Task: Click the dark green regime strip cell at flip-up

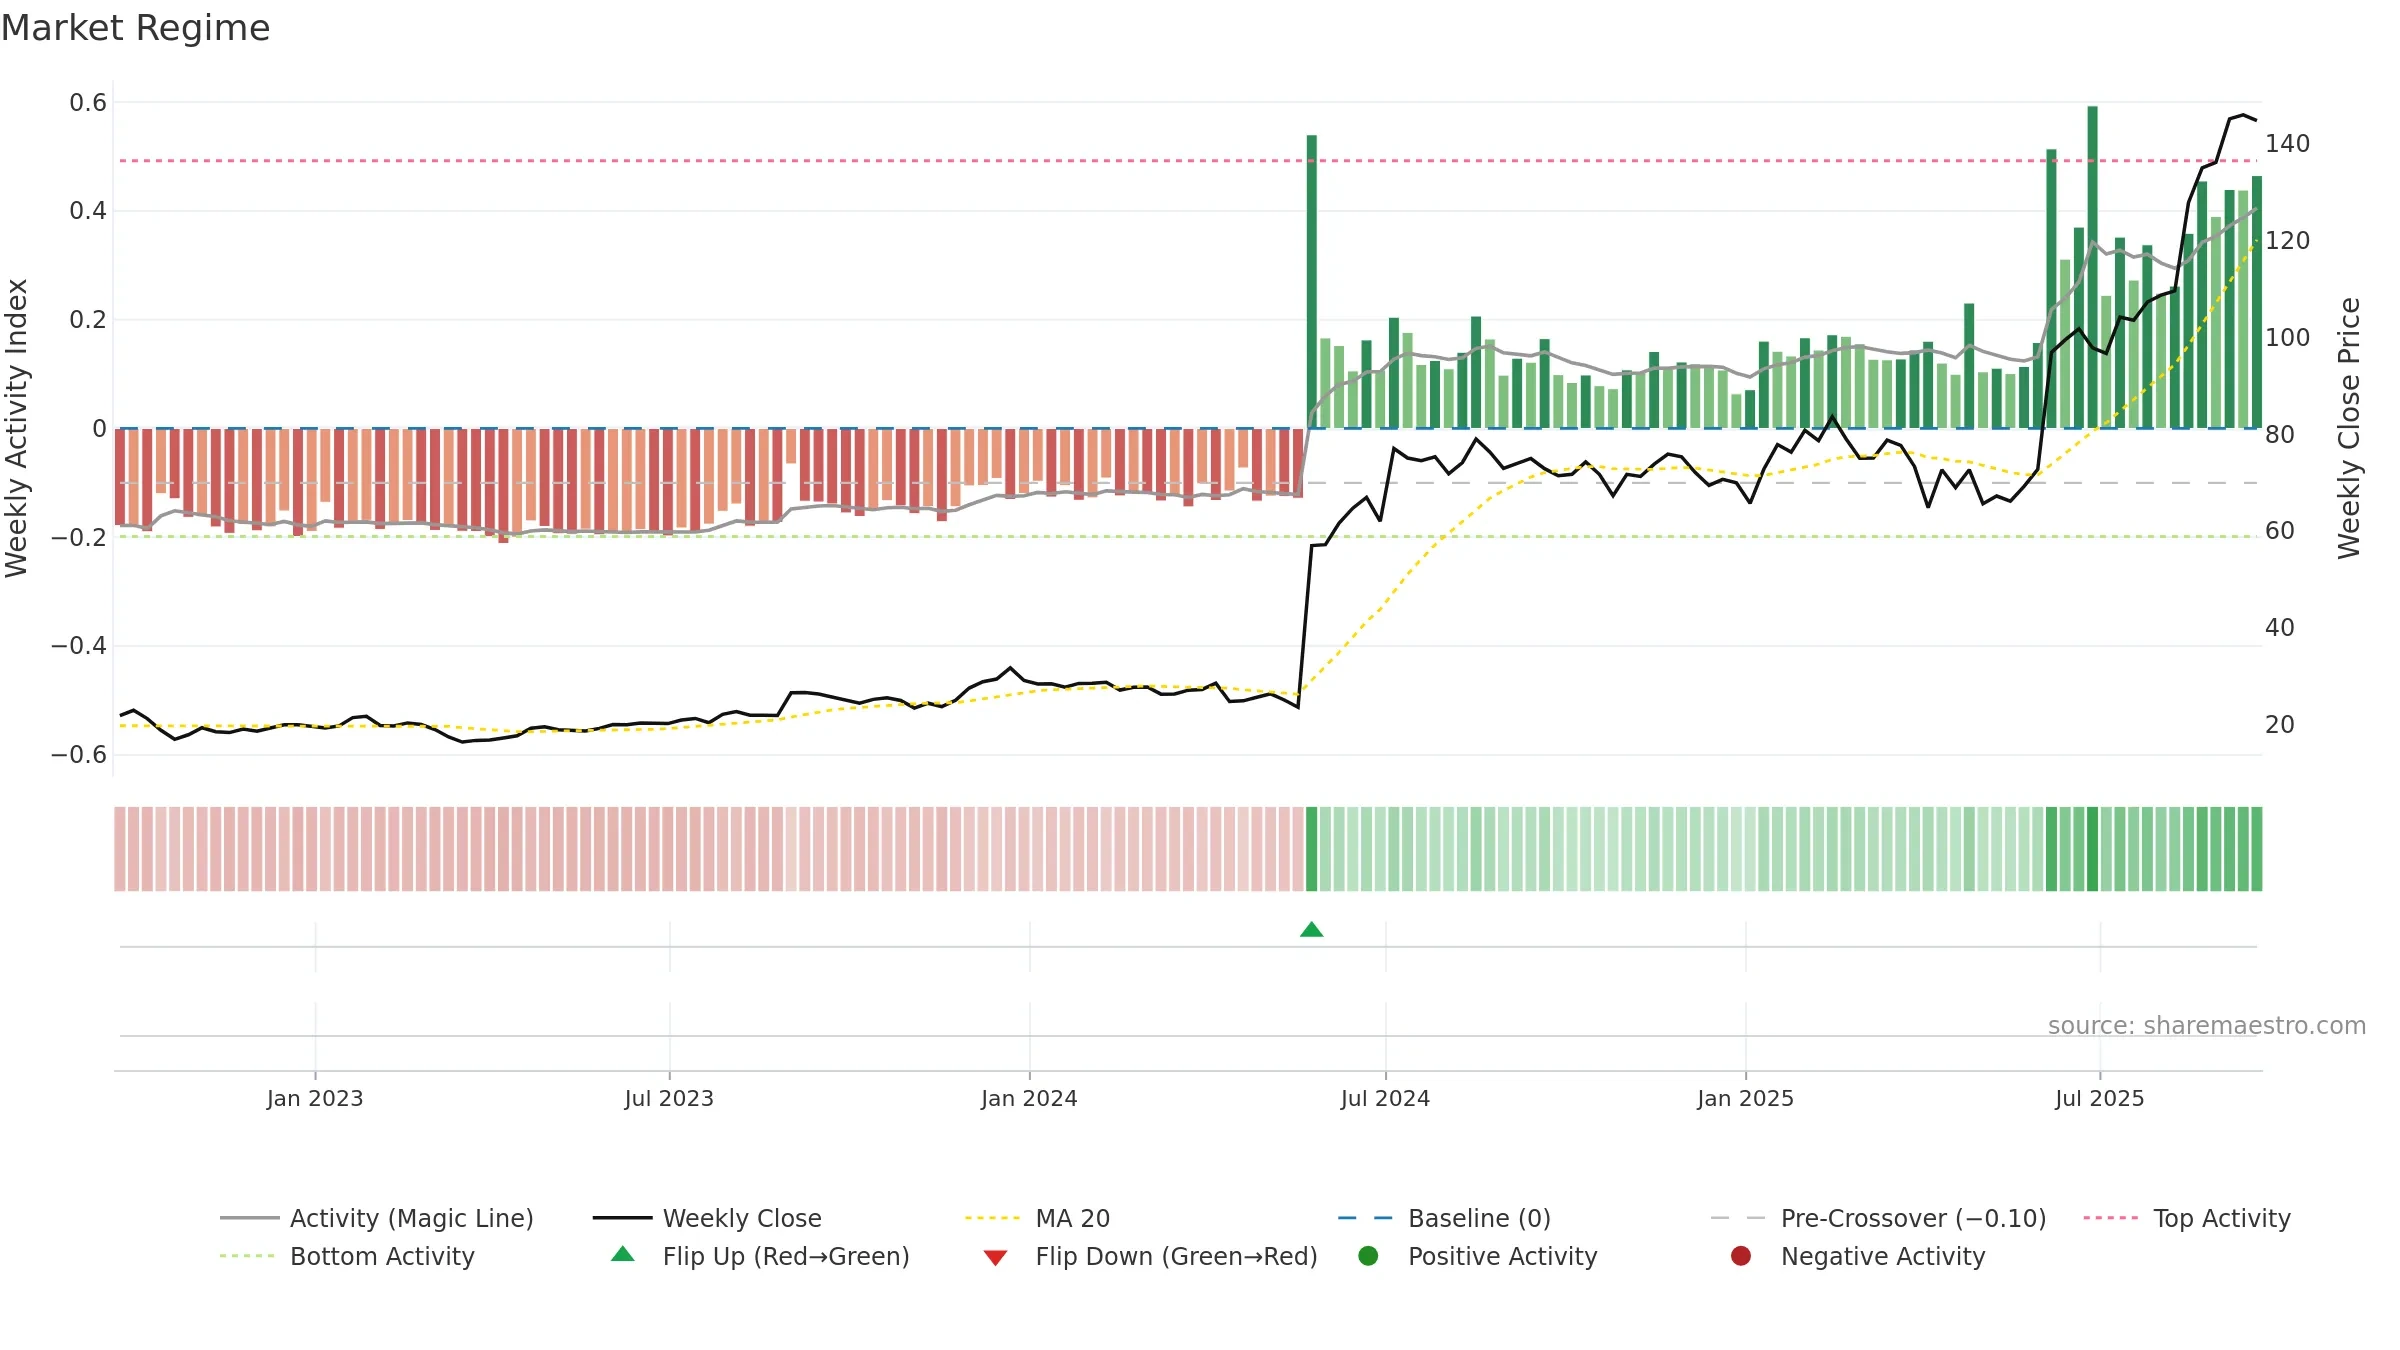Action: click(1311, 849)
